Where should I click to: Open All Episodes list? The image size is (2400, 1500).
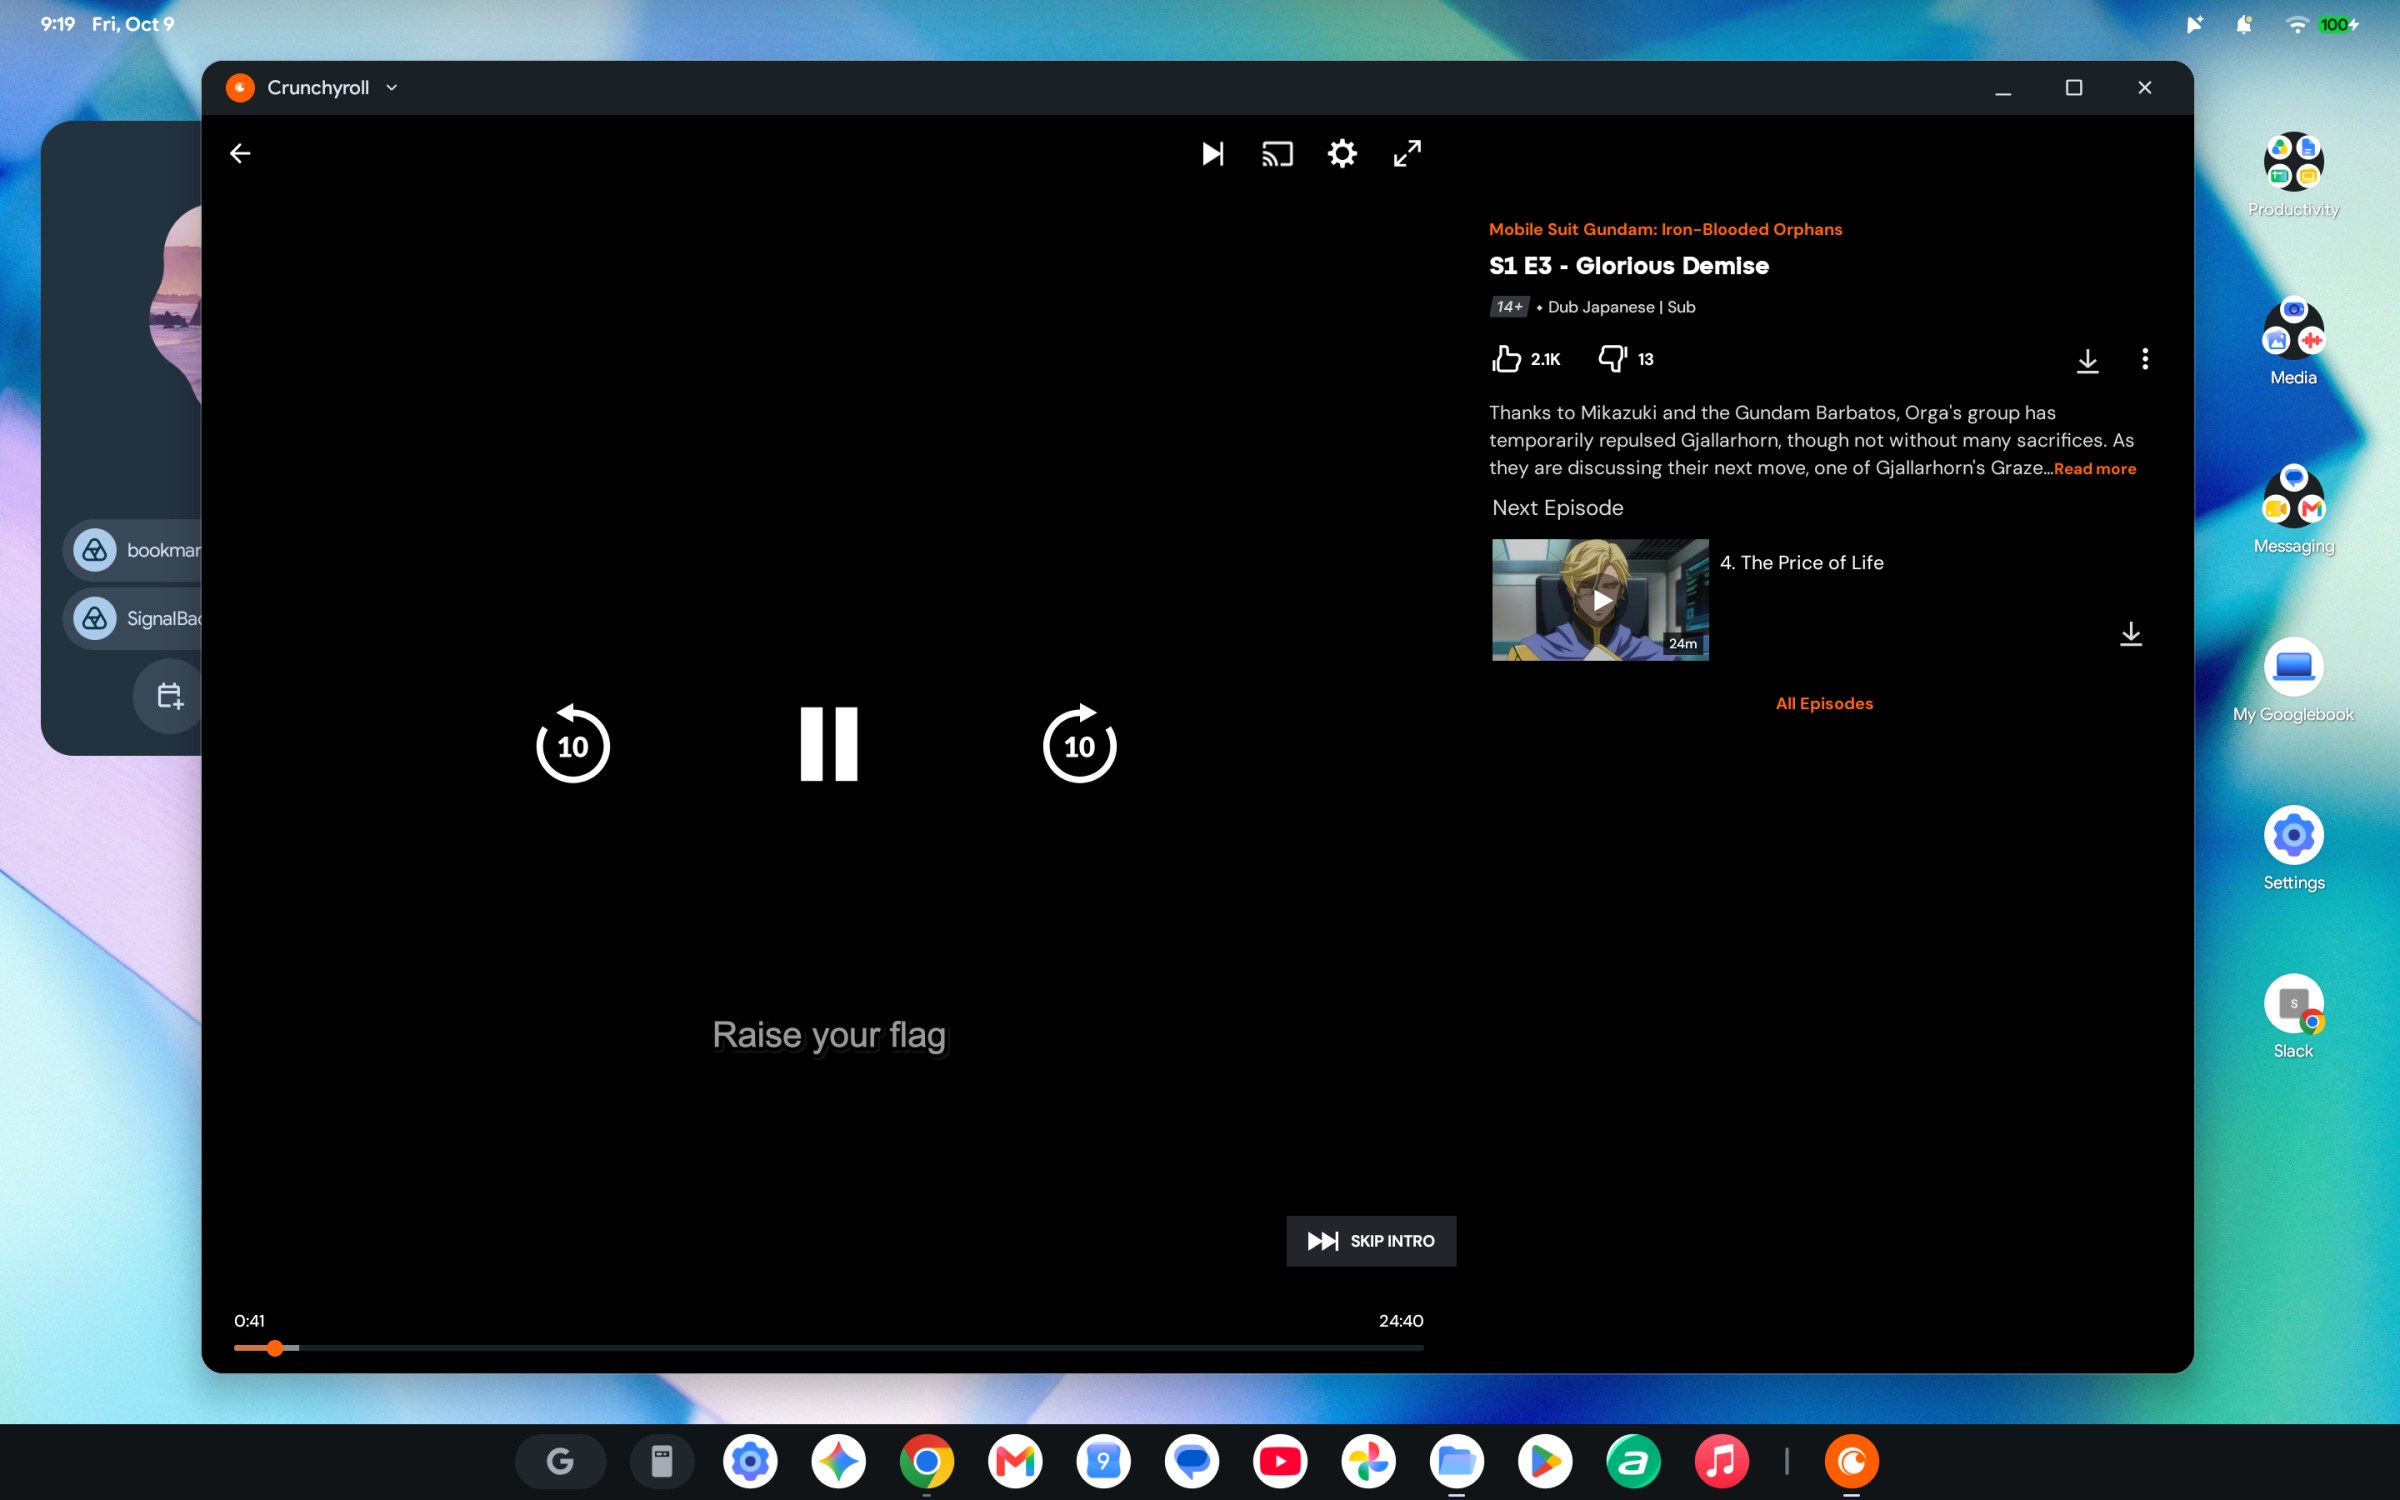tap(1824, 703)
